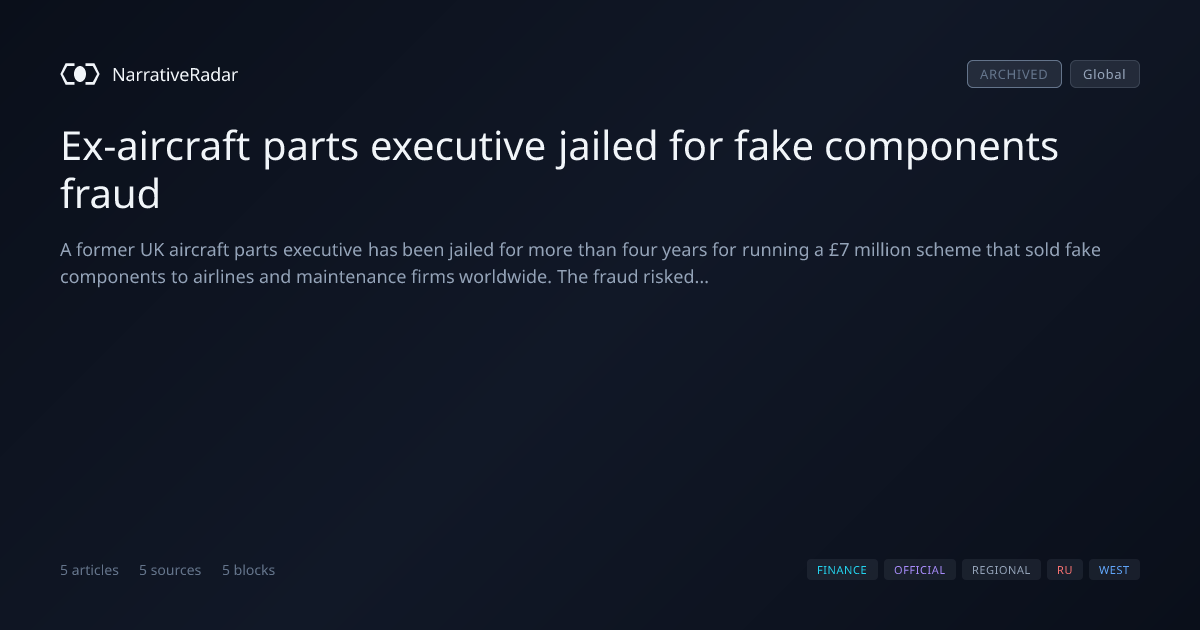Select the ARCHIVED status badge

(x=1014, y=74)
